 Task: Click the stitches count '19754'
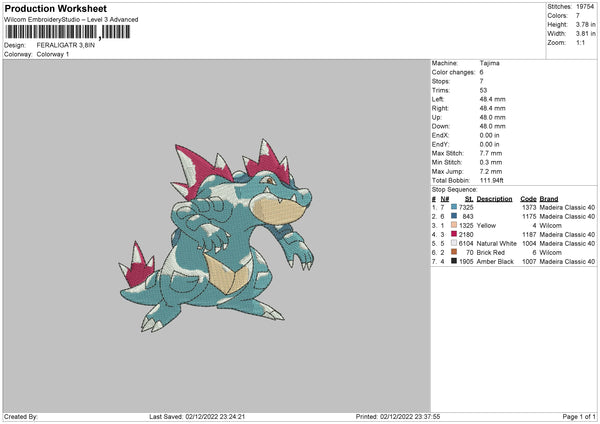tap(585, 7)
